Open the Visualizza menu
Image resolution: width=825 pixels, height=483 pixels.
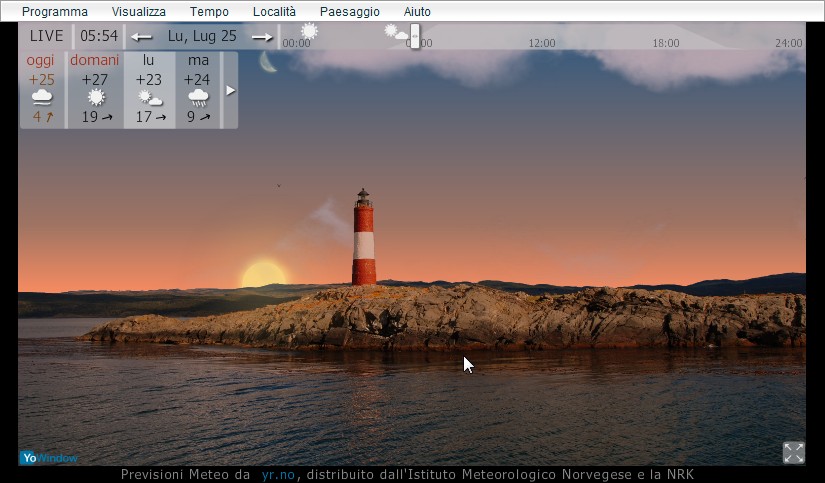tap(138, 12)
